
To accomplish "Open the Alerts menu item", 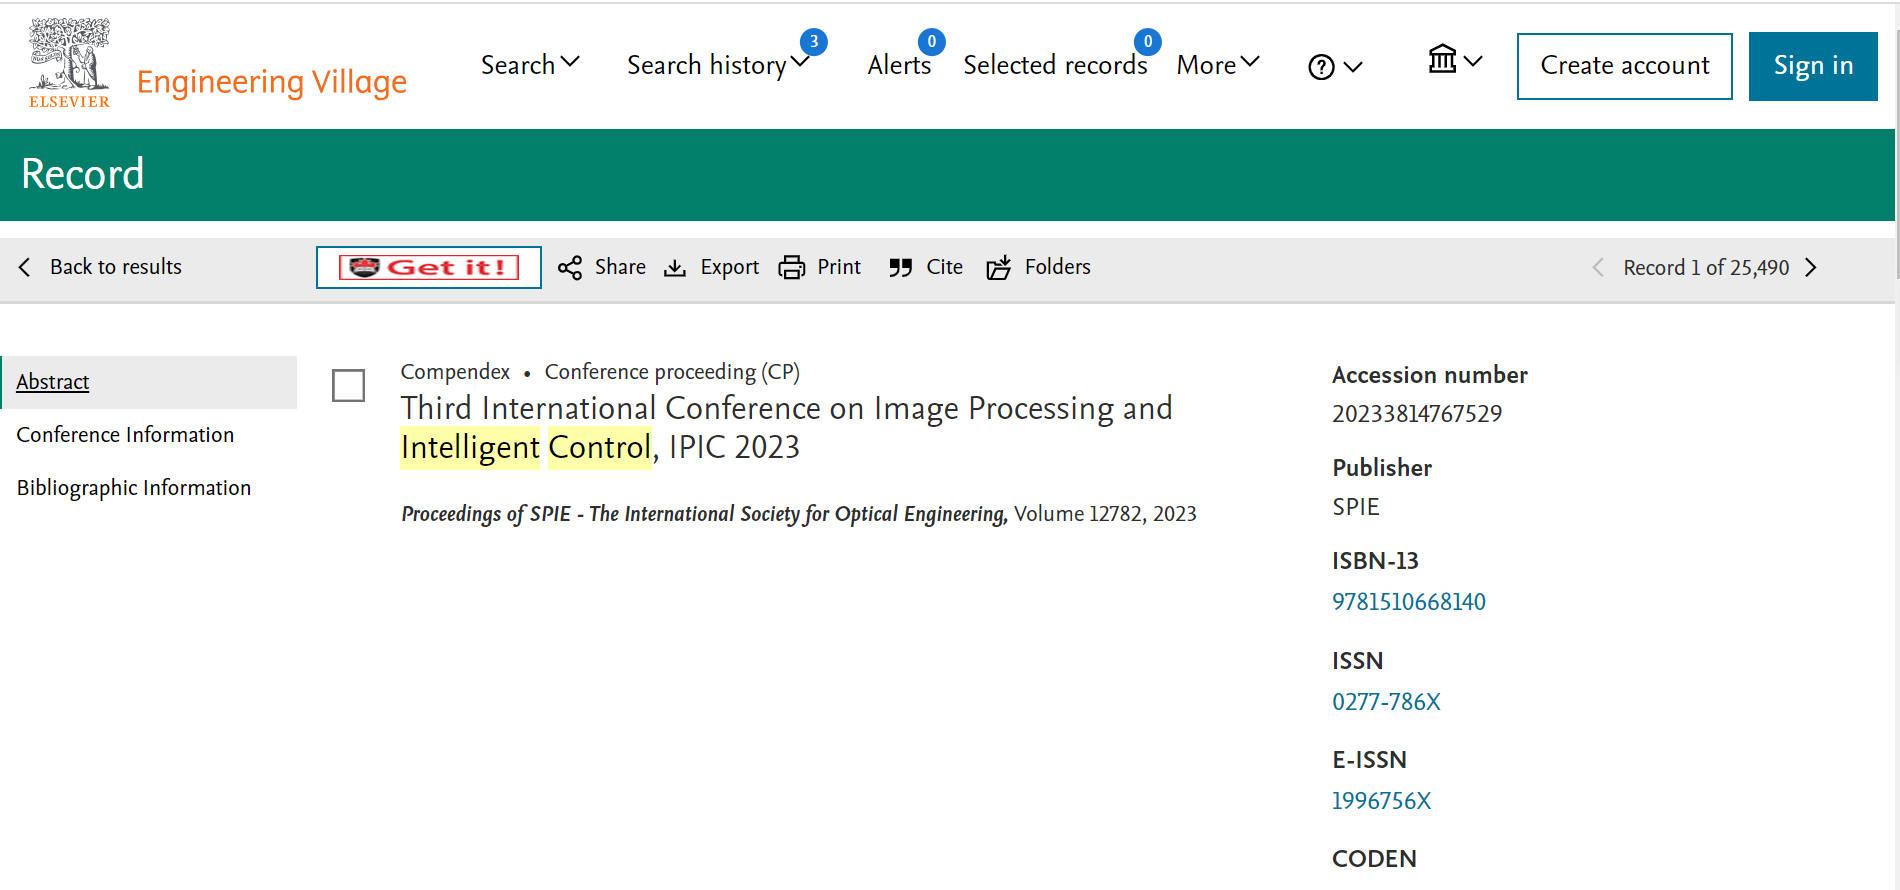I will click(x=899, y=65).
